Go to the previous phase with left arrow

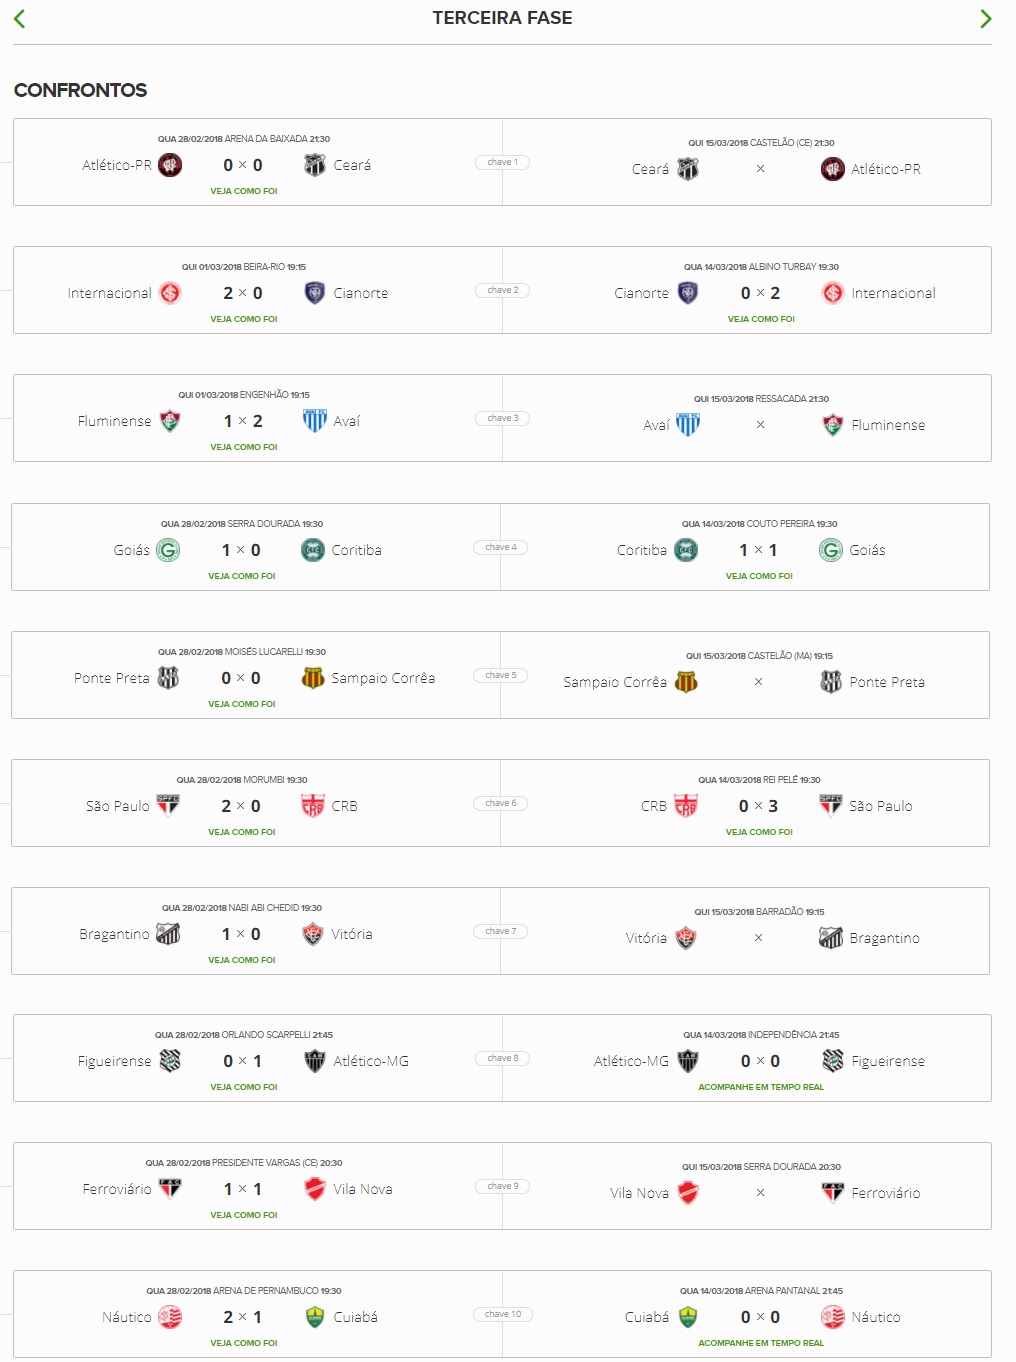coord(19,18)
